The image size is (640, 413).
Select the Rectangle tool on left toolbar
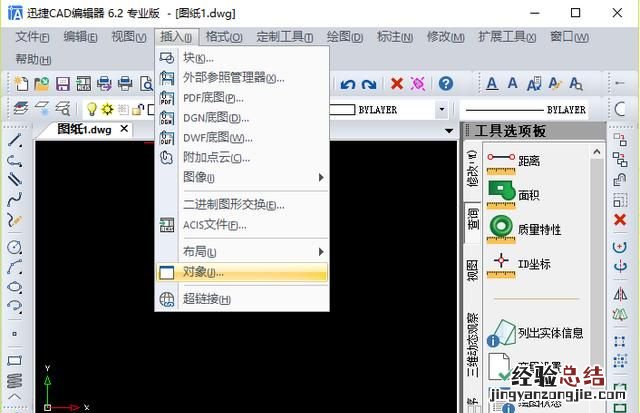point(15,361)
